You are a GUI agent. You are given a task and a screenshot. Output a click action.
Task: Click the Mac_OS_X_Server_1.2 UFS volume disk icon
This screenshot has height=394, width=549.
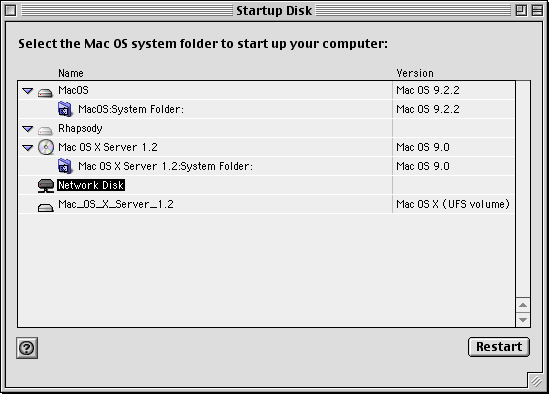[46, 208]
